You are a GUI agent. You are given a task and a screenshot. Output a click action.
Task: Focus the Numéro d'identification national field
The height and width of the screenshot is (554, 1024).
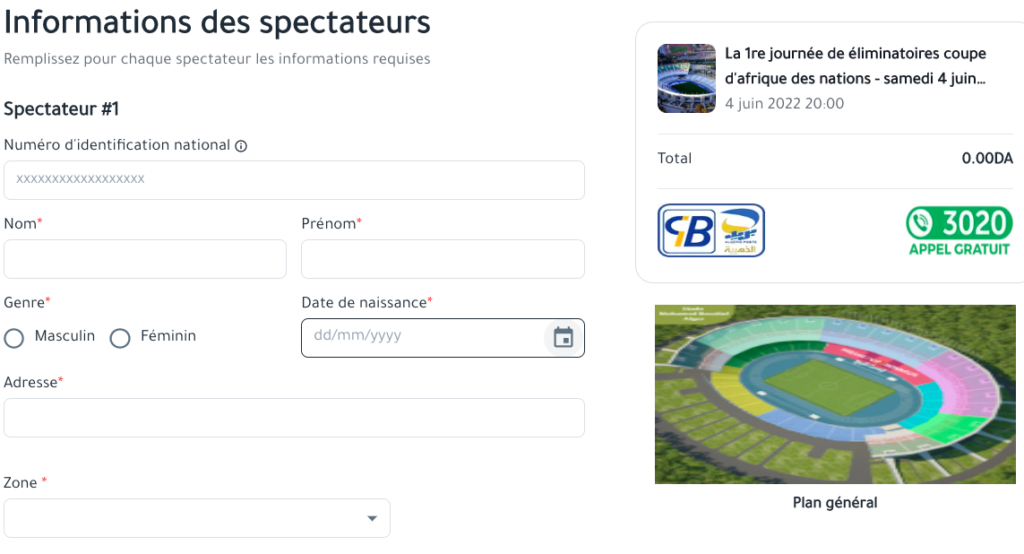tap(294, 180)
